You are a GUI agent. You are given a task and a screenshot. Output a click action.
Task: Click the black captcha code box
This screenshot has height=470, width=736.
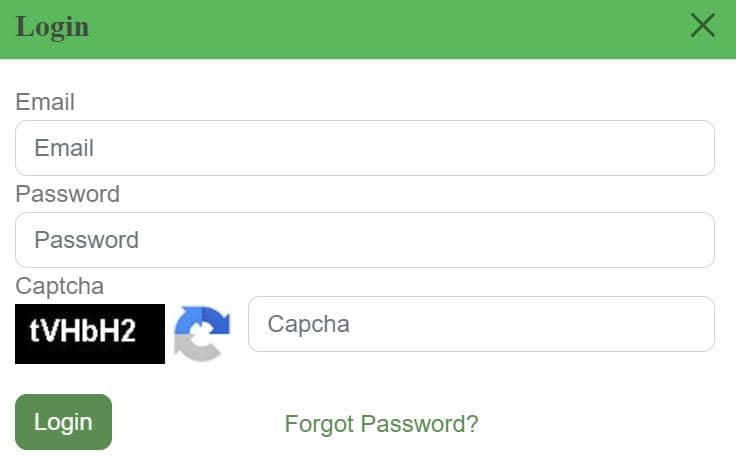pos(90,333)
